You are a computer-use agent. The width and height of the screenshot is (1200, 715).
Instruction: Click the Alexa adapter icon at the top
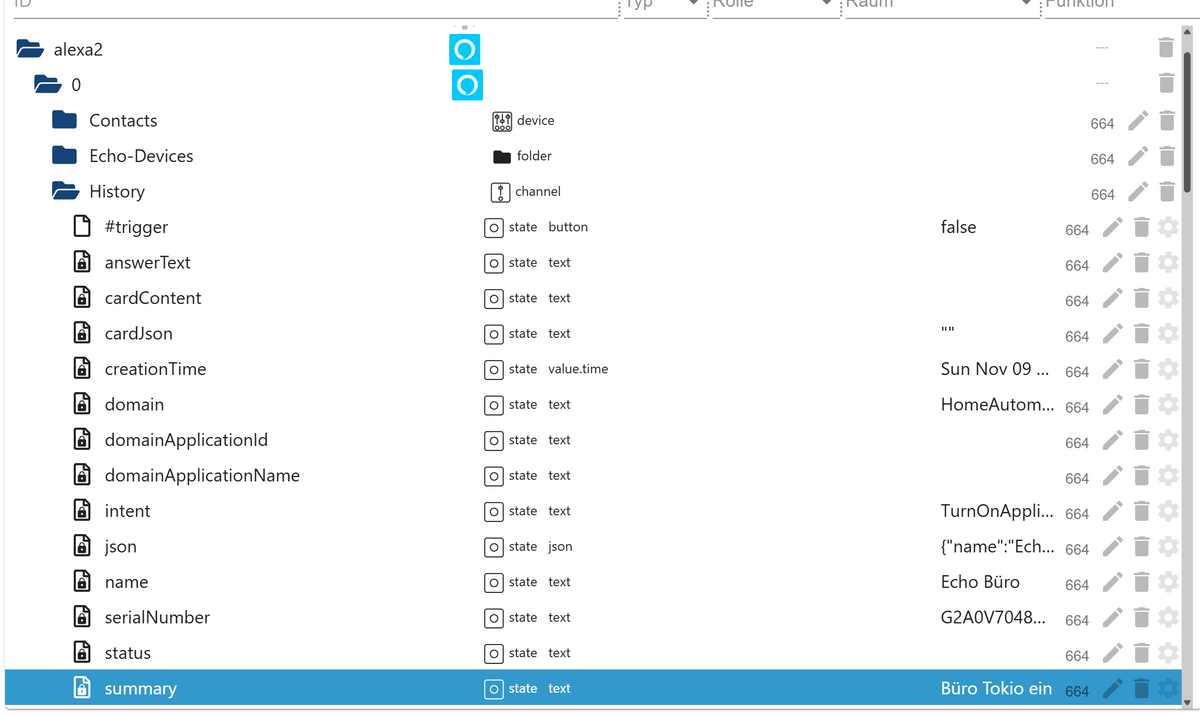(464, 48)
